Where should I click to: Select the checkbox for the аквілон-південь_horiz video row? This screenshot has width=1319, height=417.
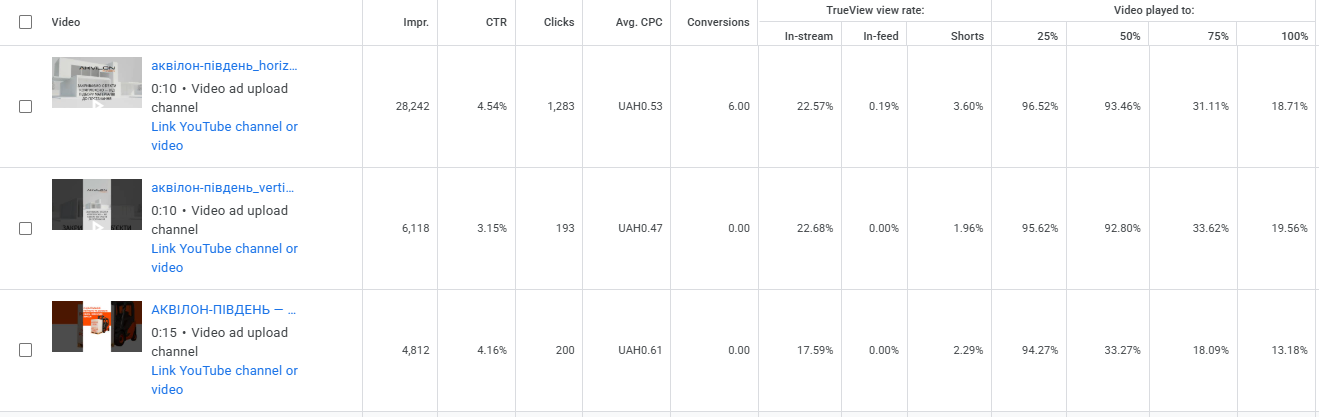pos(25,106)
